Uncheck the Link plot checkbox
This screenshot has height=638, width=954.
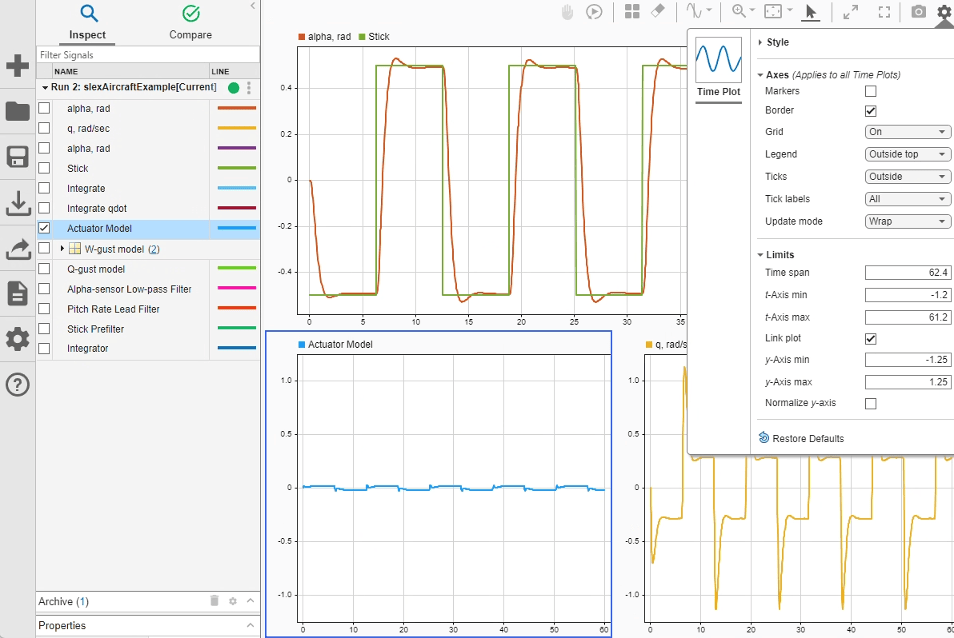click(871, 339)
